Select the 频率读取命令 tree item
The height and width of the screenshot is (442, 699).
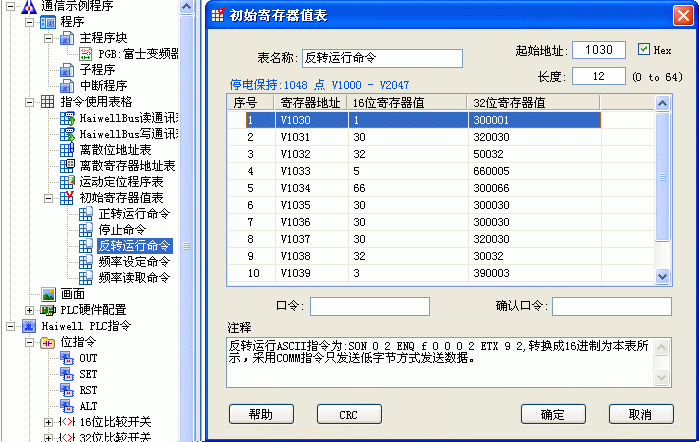click(x=134, y=278)
